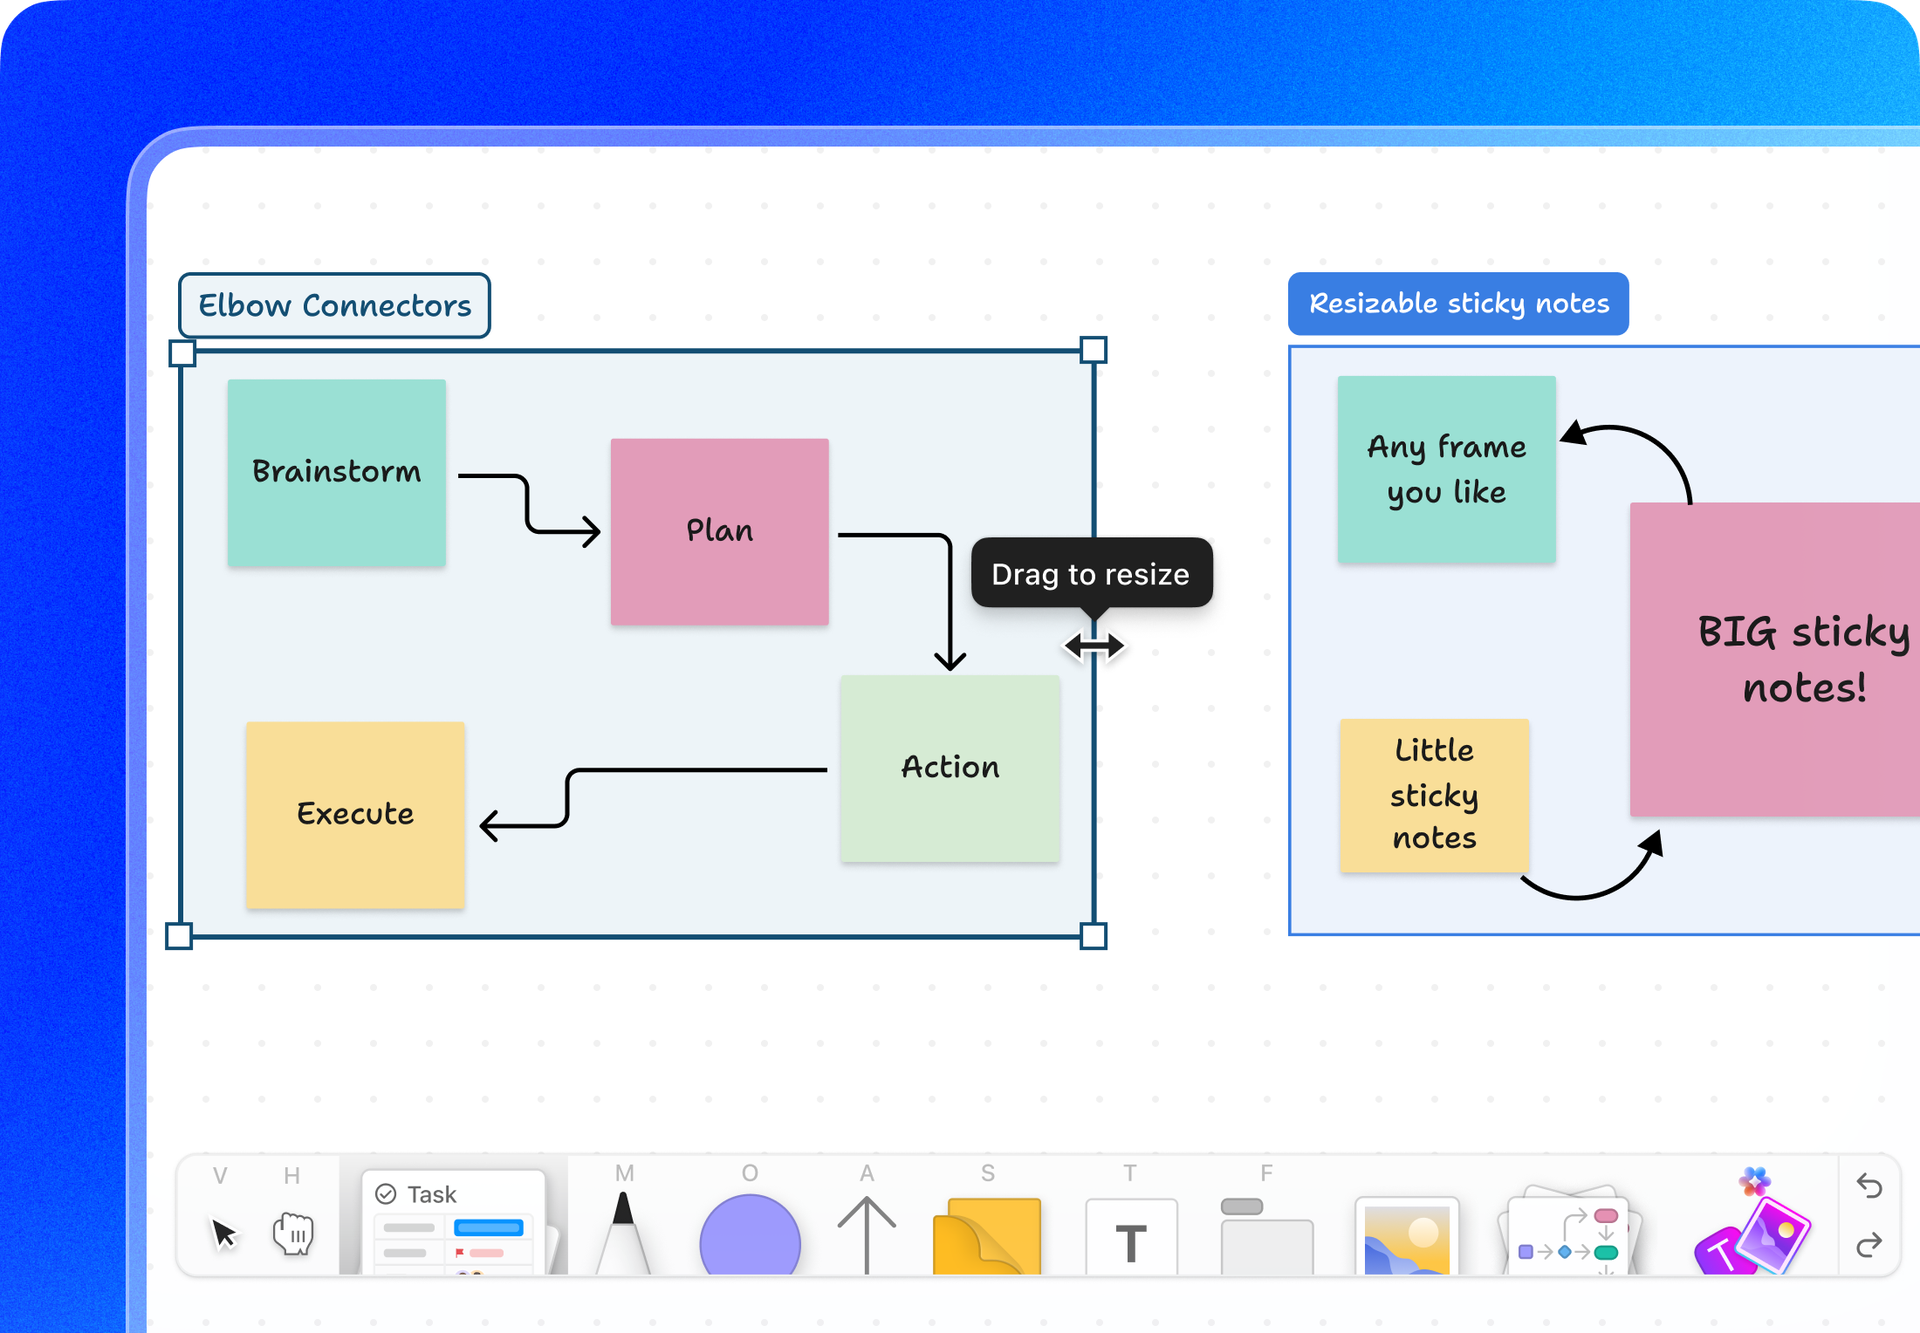Image resolution: width=1920 pixels, height=1333 pixels.
Task: Choose the purple circle shape tool
Action: coord(750,1235)
